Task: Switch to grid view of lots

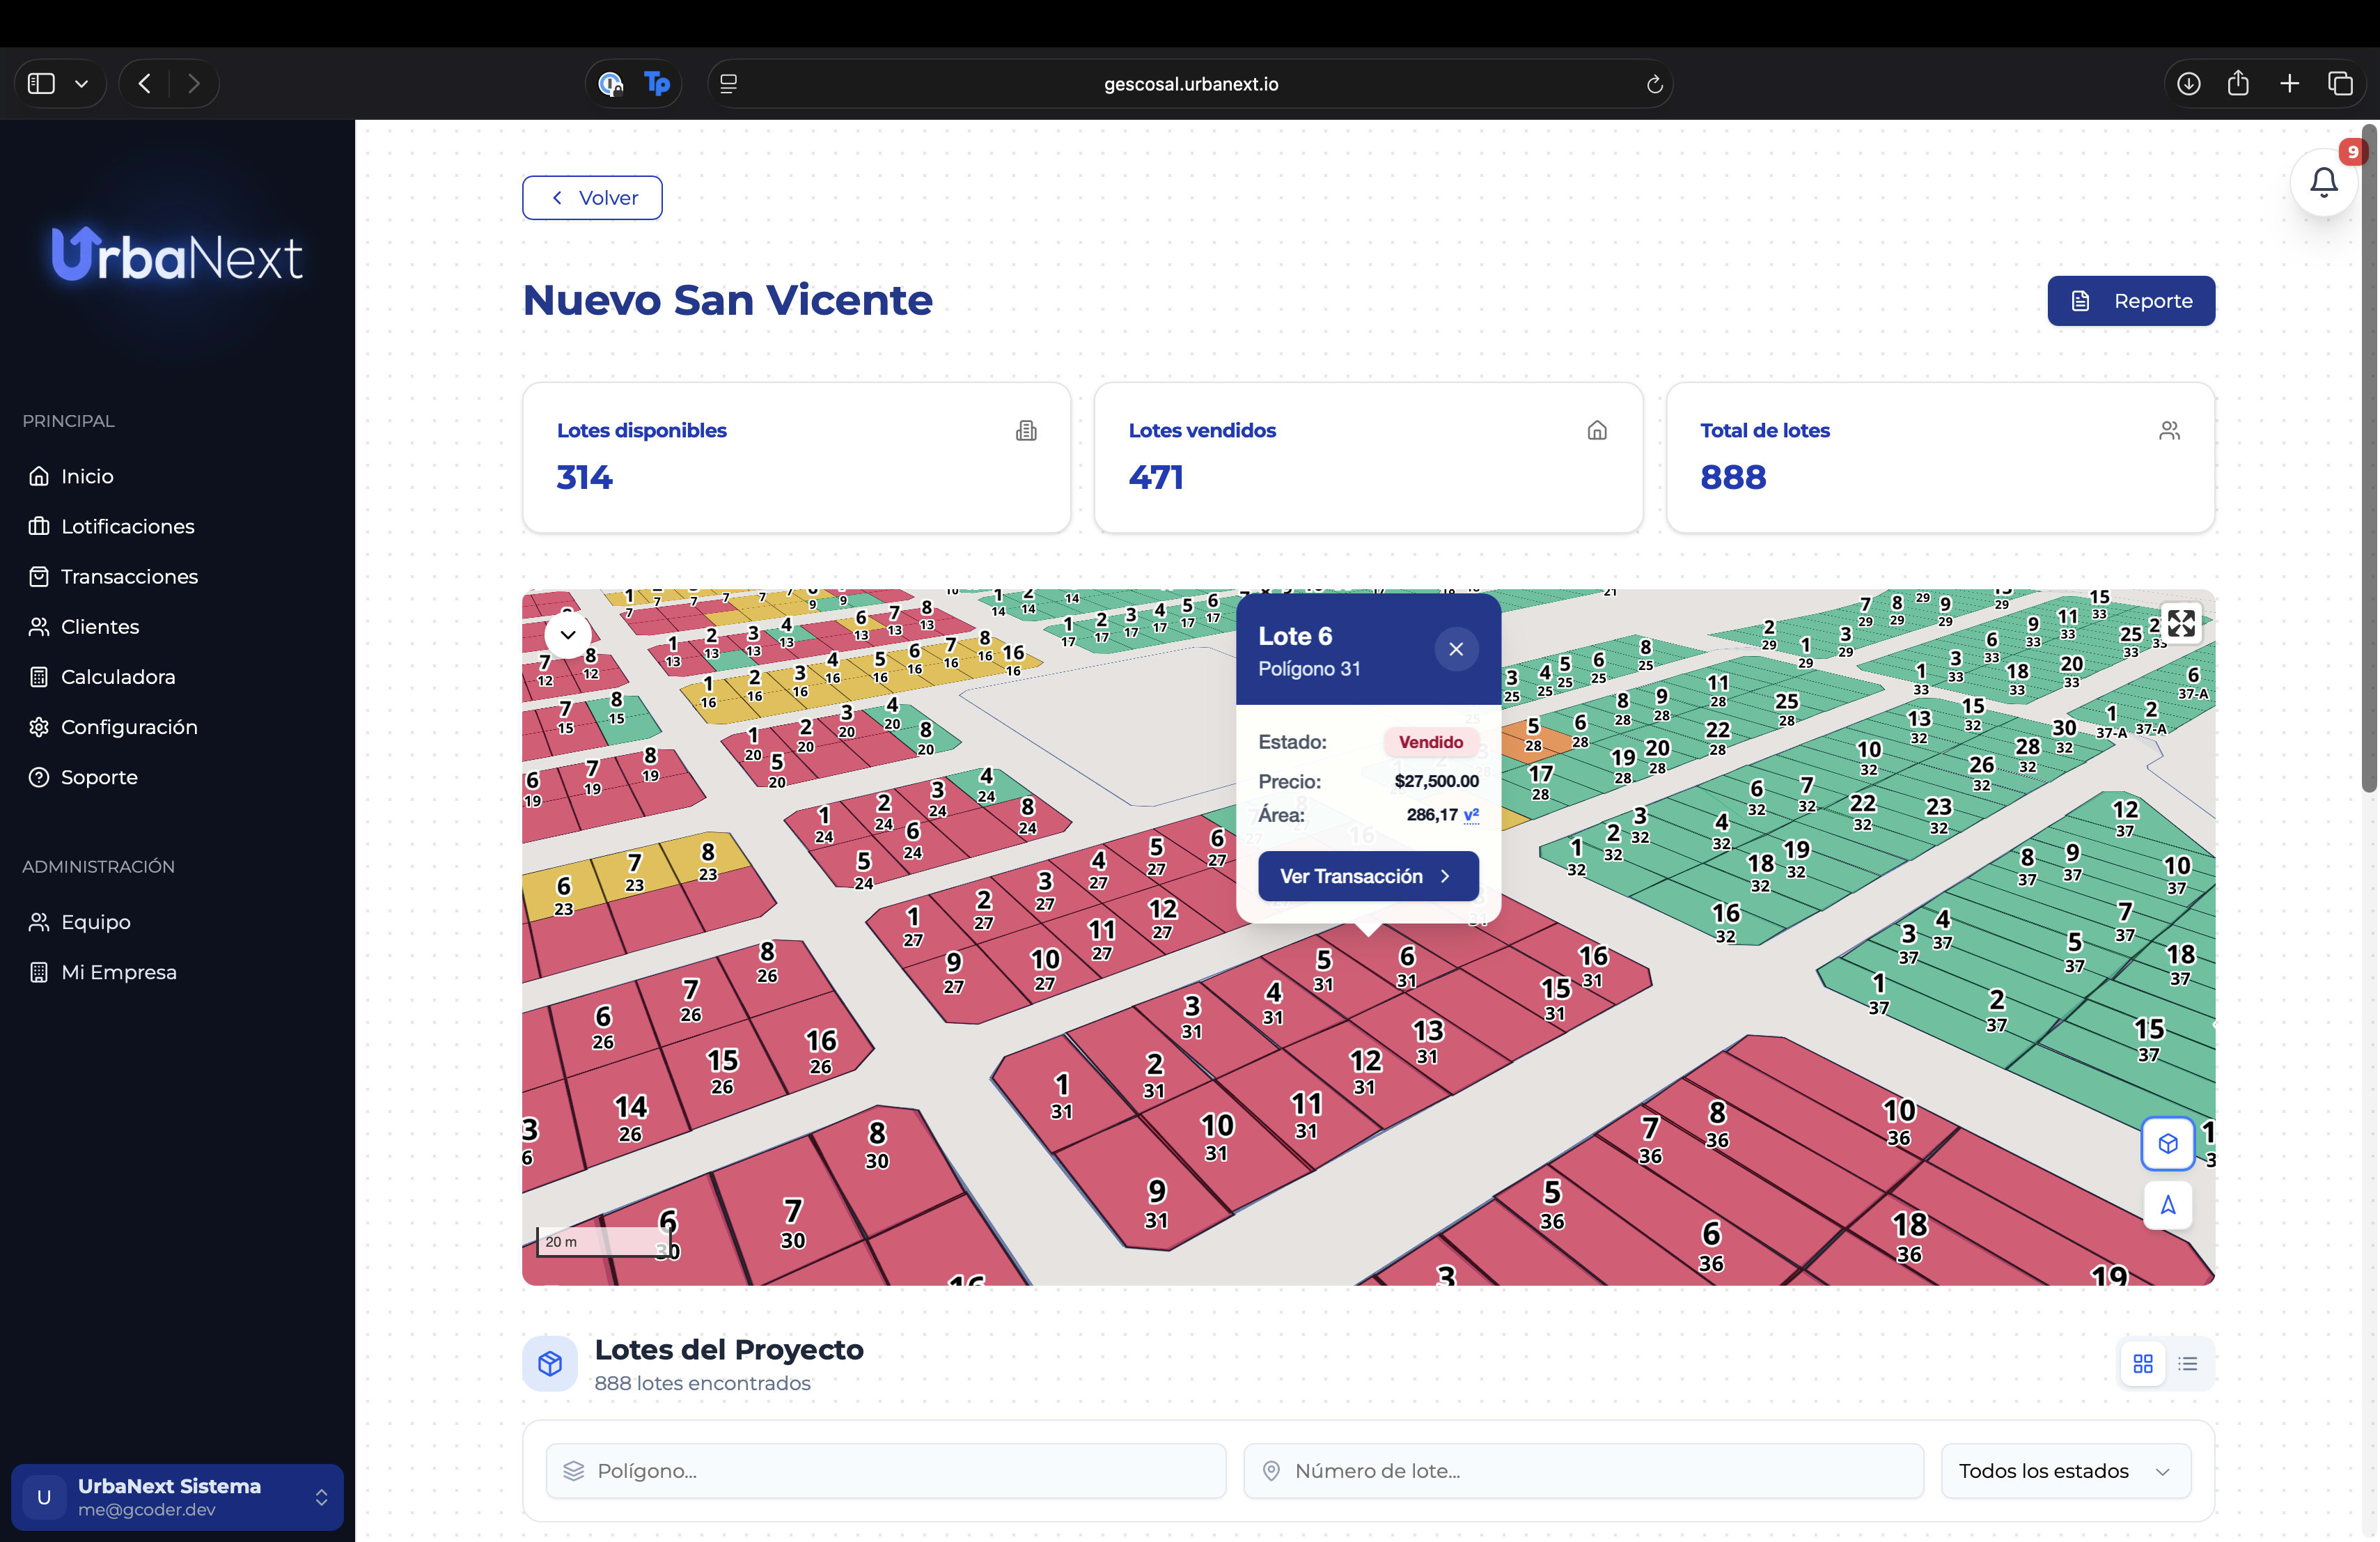Action: [x=2142, y=1364]
